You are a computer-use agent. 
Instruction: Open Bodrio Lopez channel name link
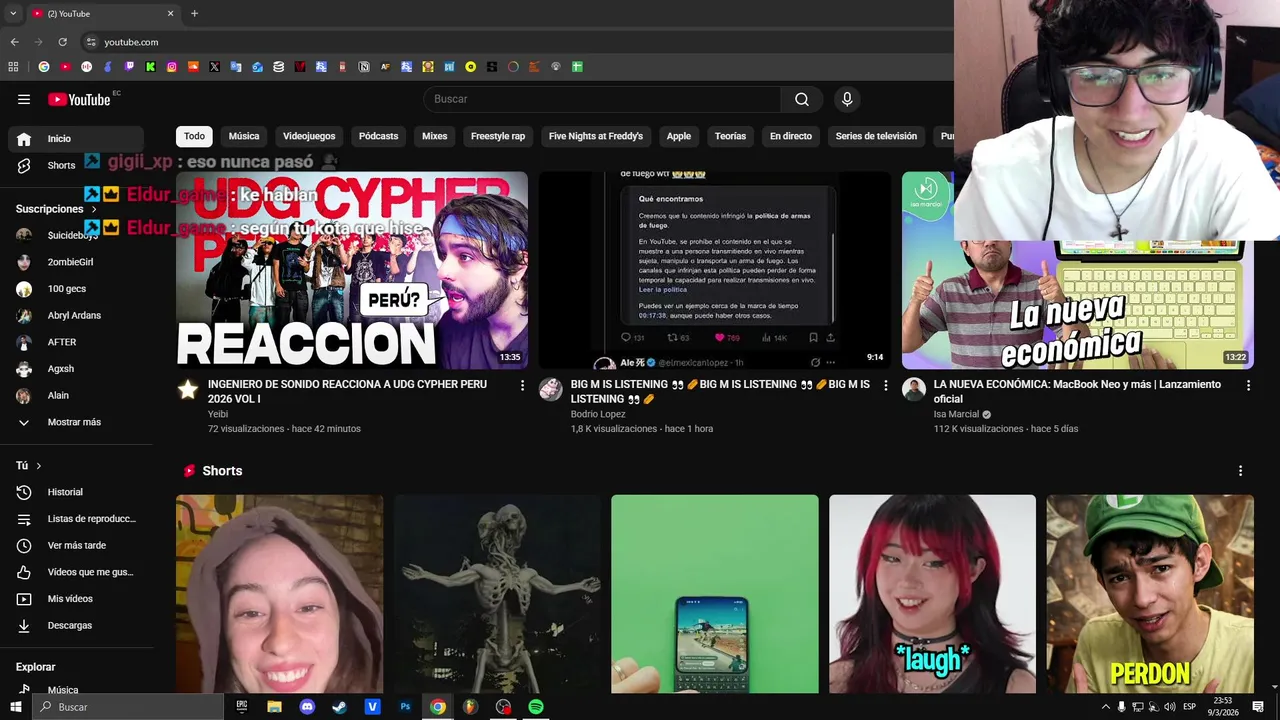tap(598, 414)
